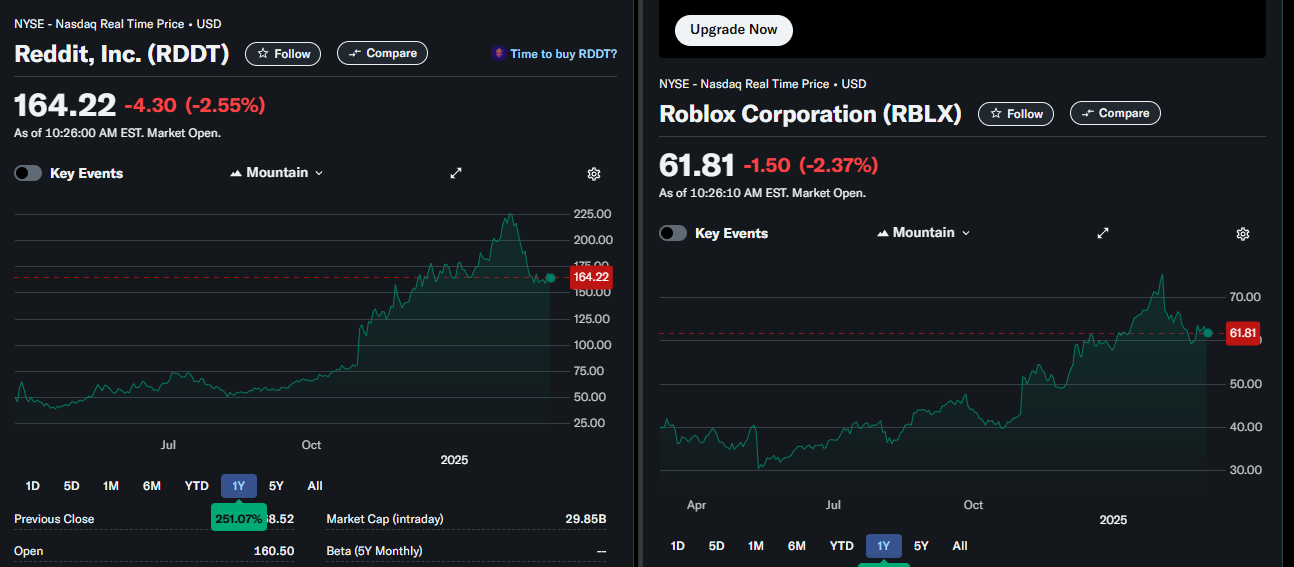
Task: Select the 1M range on the Reddit chart
Action: tap(110, 486)
